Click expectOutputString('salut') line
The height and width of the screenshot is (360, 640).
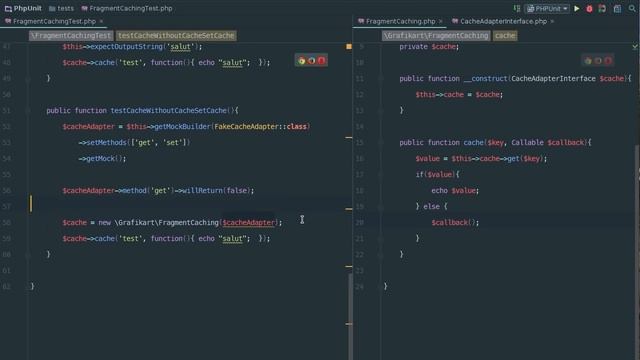(132, 47)
